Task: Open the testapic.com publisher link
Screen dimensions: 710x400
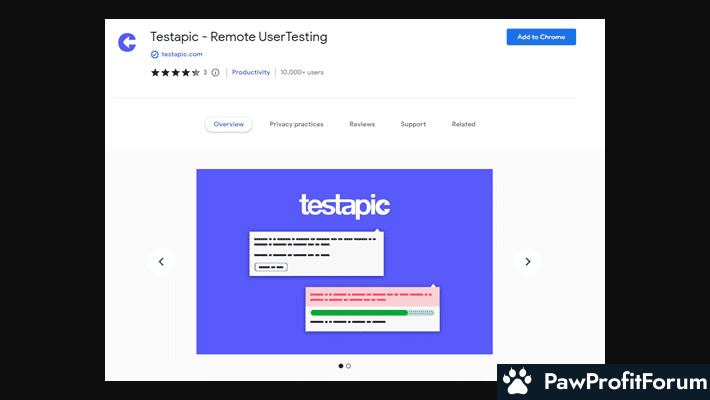Action: click(x=182, y=55)
